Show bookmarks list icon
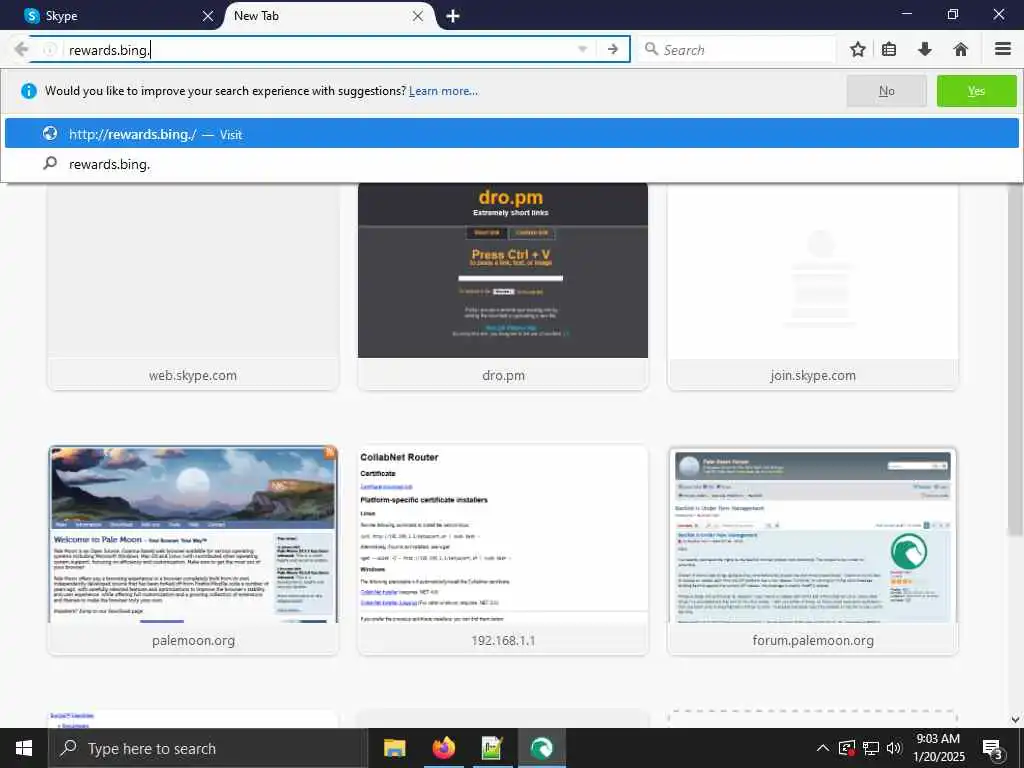Screen dimensions: 1024x768 tap(889, 50)
